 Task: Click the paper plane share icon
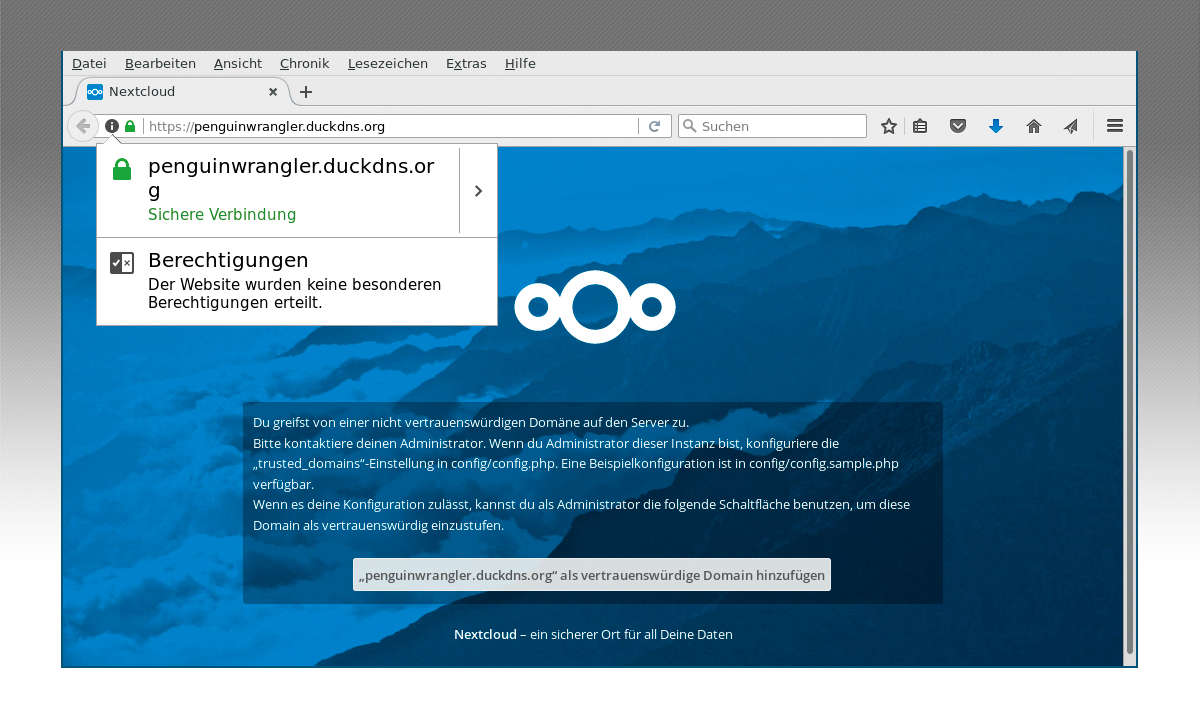pos(1071,126)
